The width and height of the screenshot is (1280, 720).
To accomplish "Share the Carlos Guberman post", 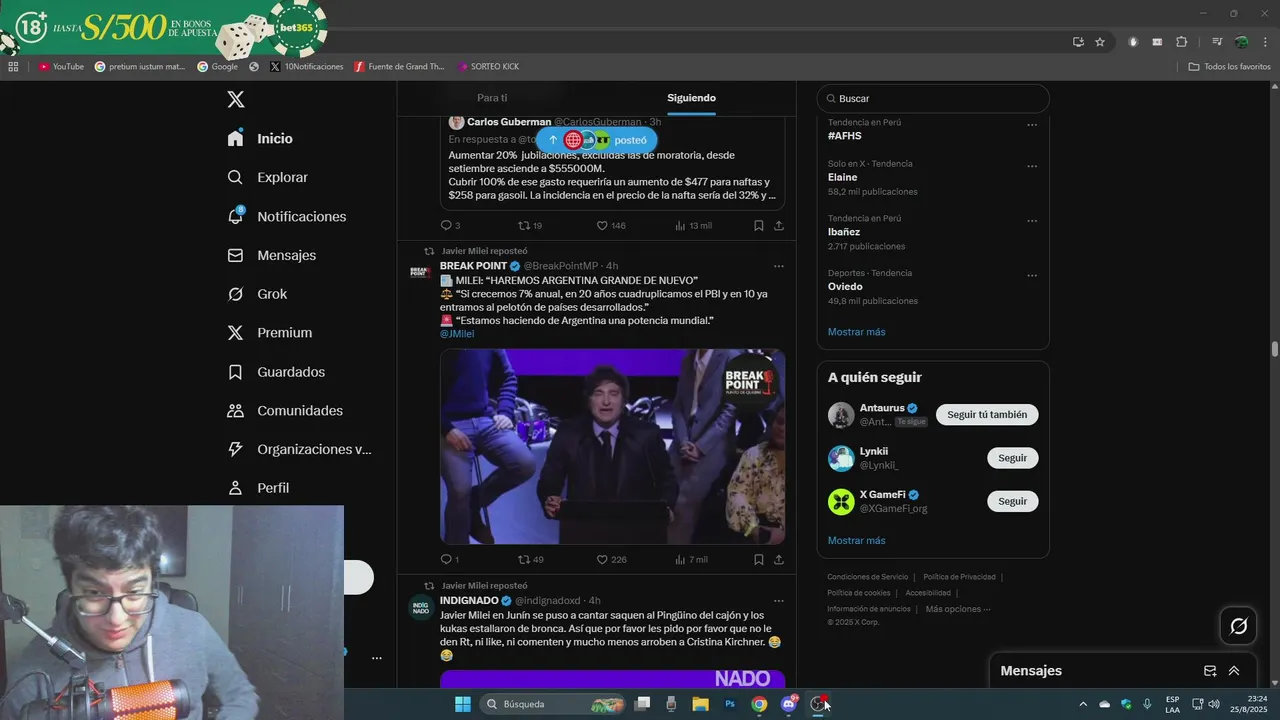I will pyautogui.click(x=779, y=226).
